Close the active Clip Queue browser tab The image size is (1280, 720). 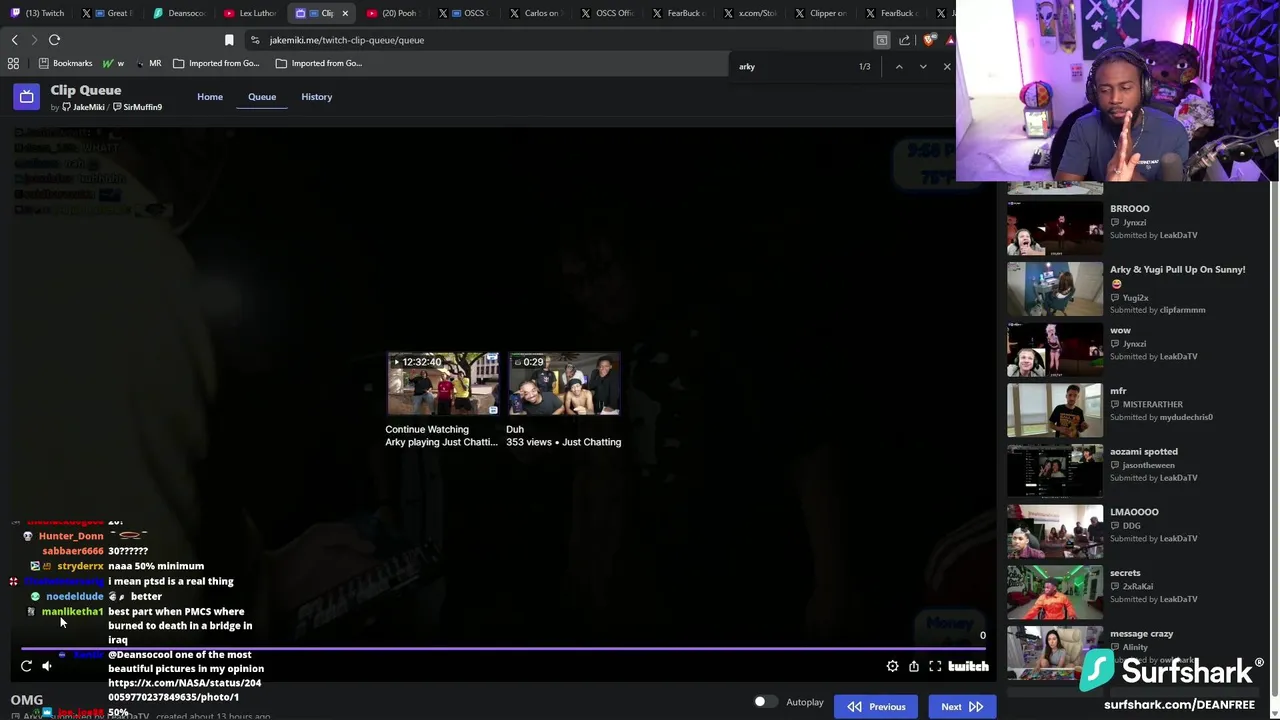click(x=345, y=13)
